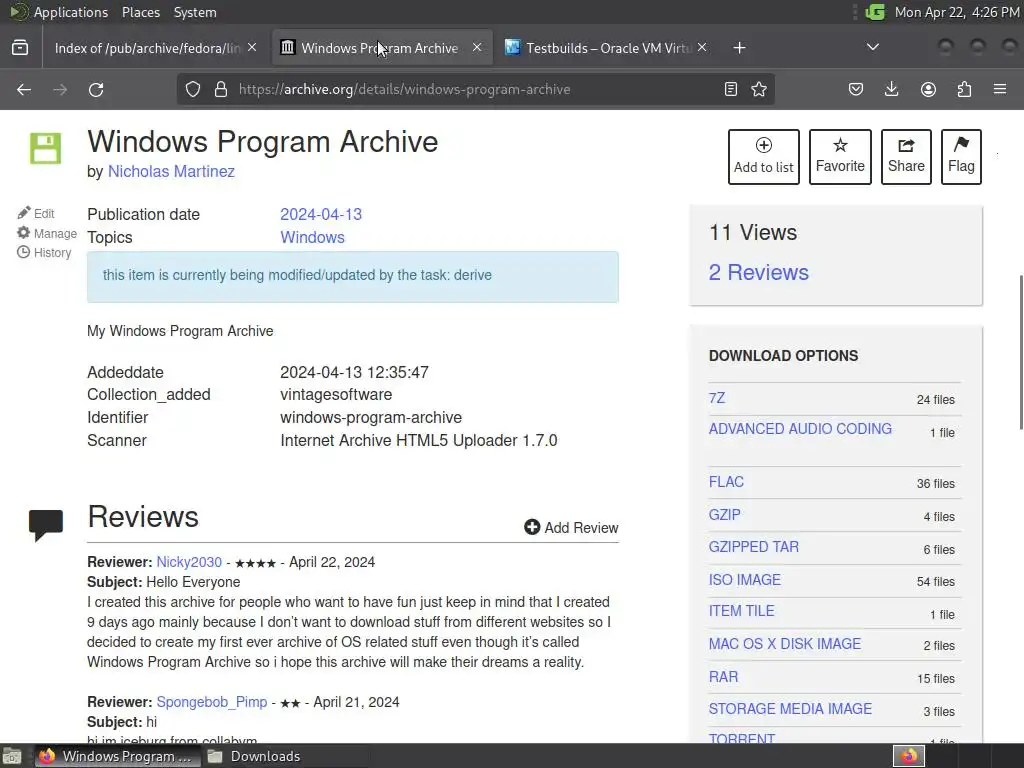
Task: Click the clock History item link
Action: point(44,253)
